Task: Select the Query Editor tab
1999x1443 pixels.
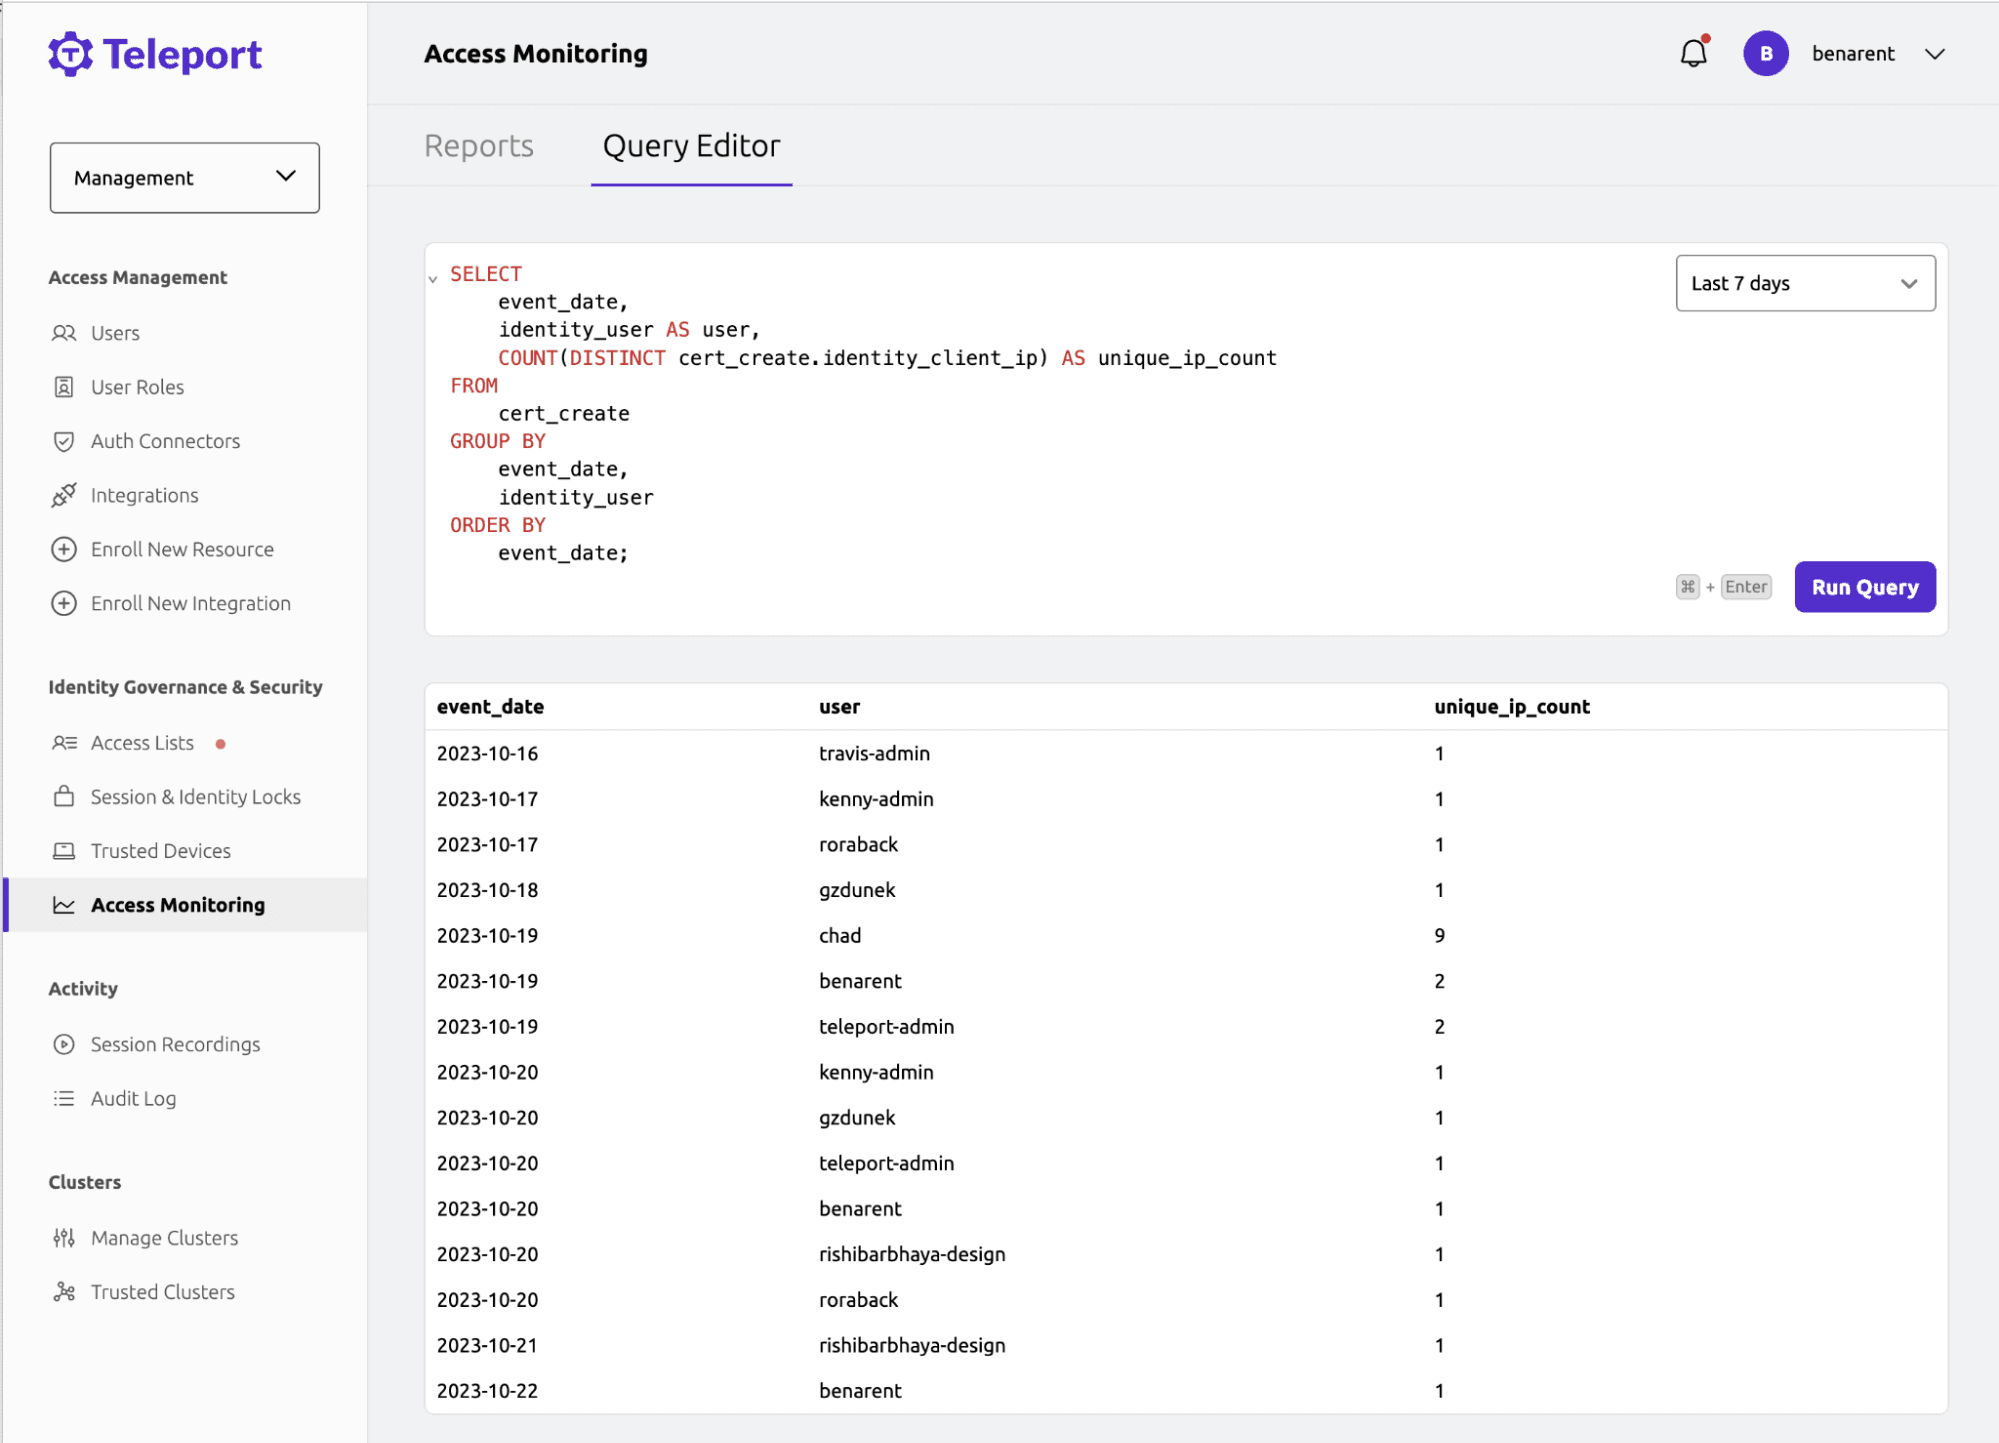Action: point(691,146)
